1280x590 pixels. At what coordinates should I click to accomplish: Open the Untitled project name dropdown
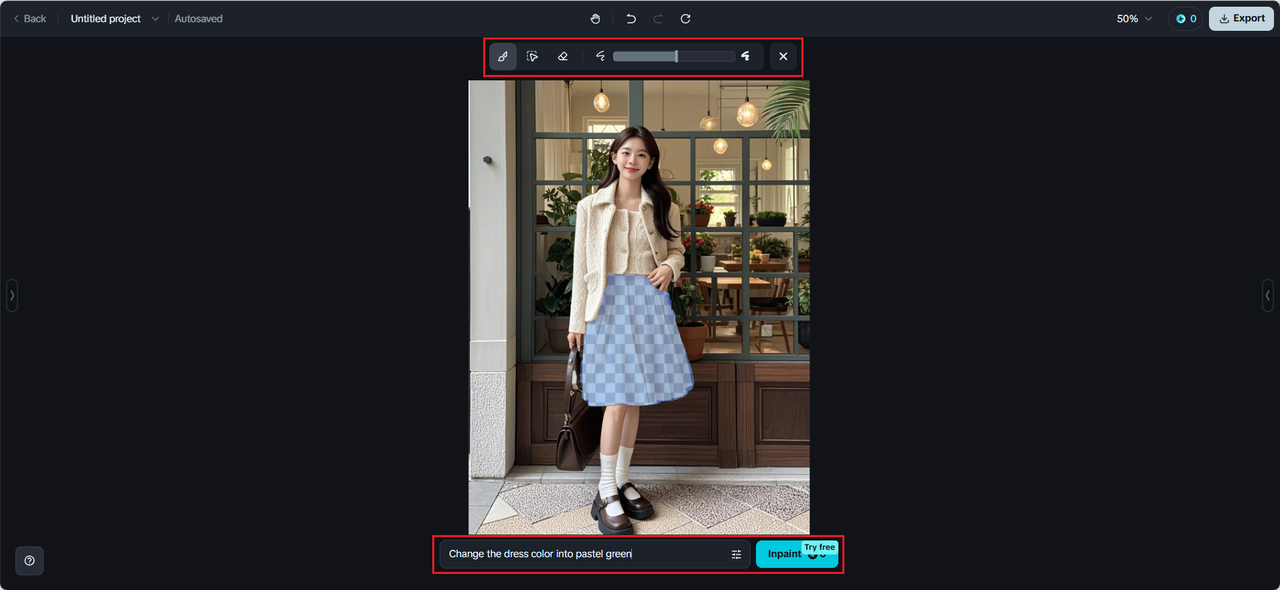(x=114, y=19)
